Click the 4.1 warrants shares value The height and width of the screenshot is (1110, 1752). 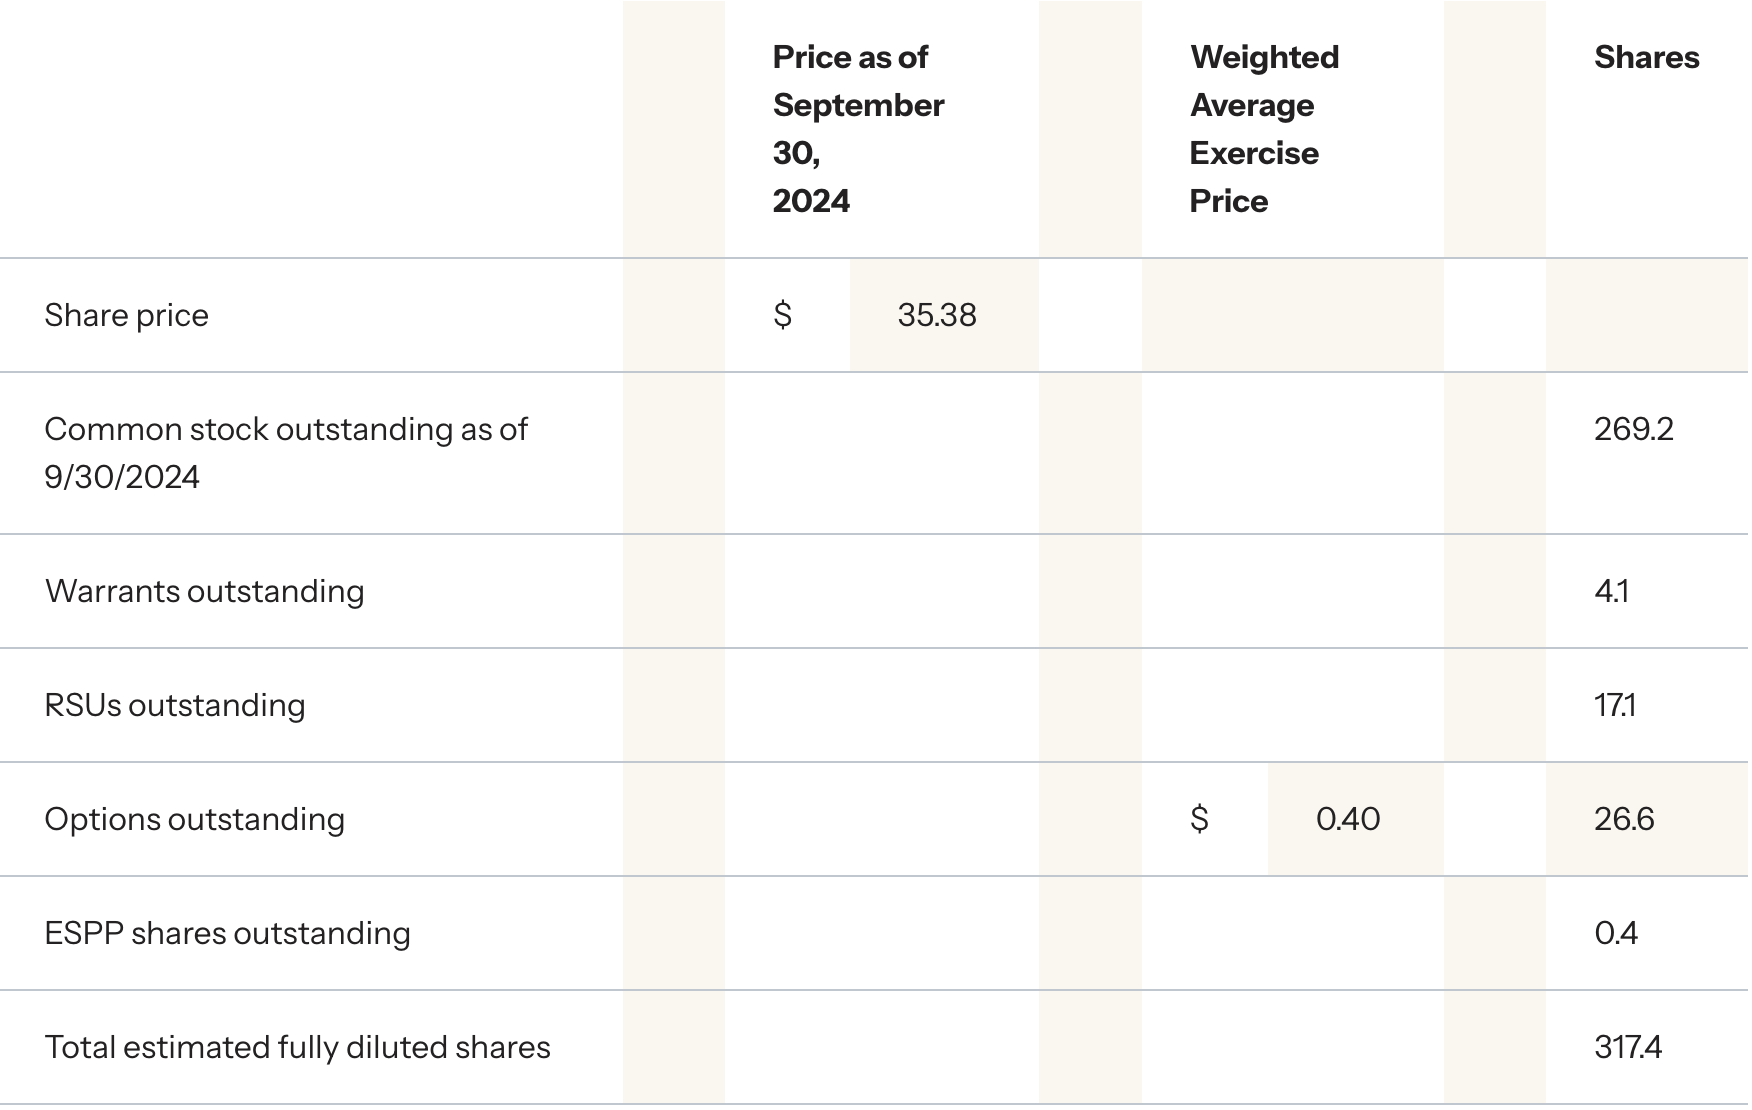click(1611, 591)
